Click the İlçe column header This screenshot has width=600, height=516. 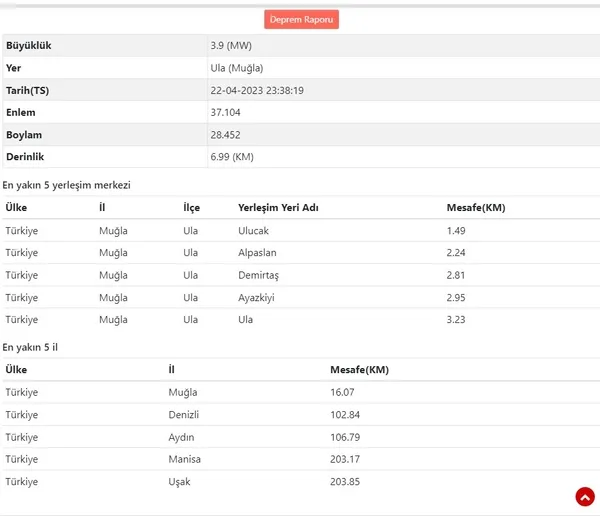point(191,207)
